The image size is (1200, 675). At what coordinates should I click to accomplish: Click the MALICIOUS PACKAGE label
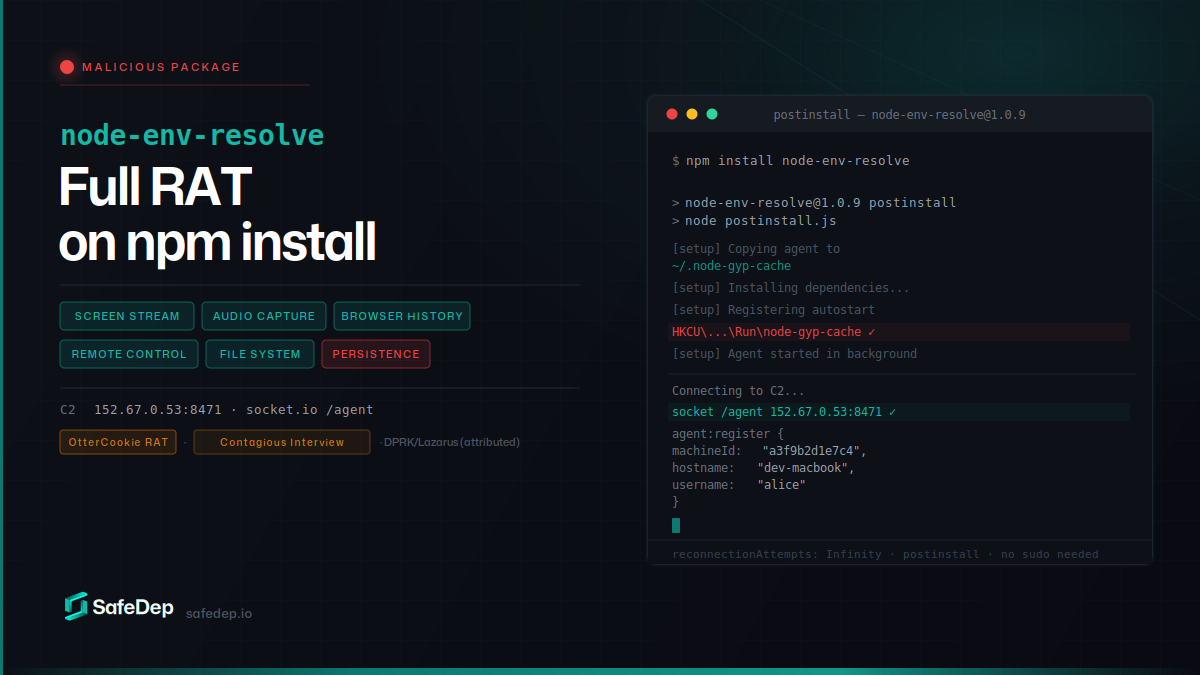(x=161, y=67)
